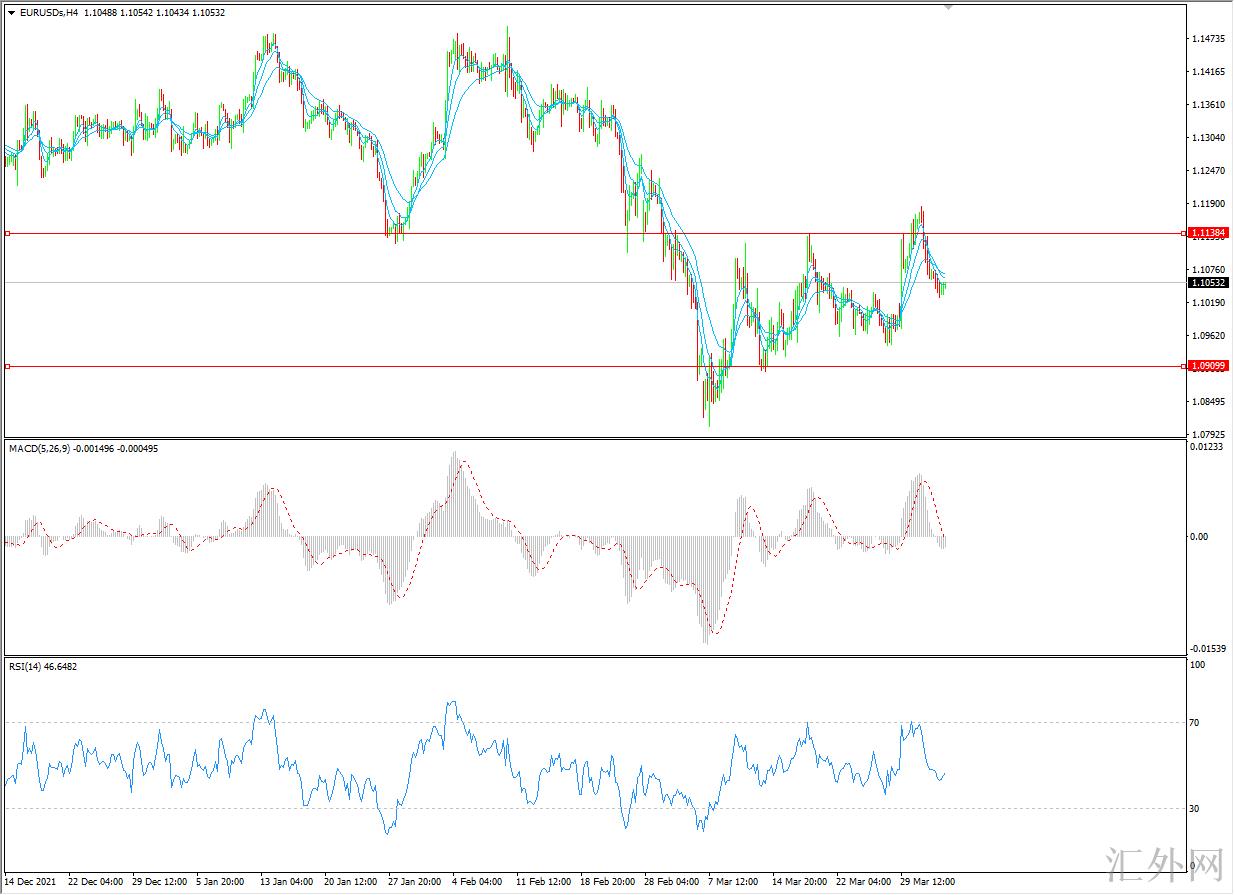Select left handle of the 1.09099 line

coord(8,367)
